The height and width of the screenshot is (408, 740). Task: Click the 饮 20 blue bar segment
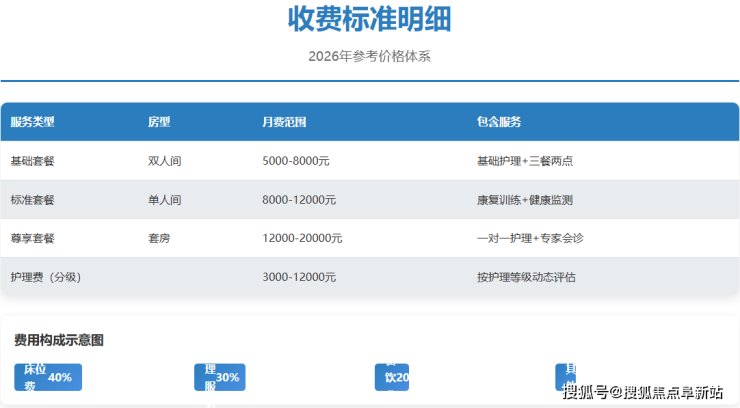(391, 377)
